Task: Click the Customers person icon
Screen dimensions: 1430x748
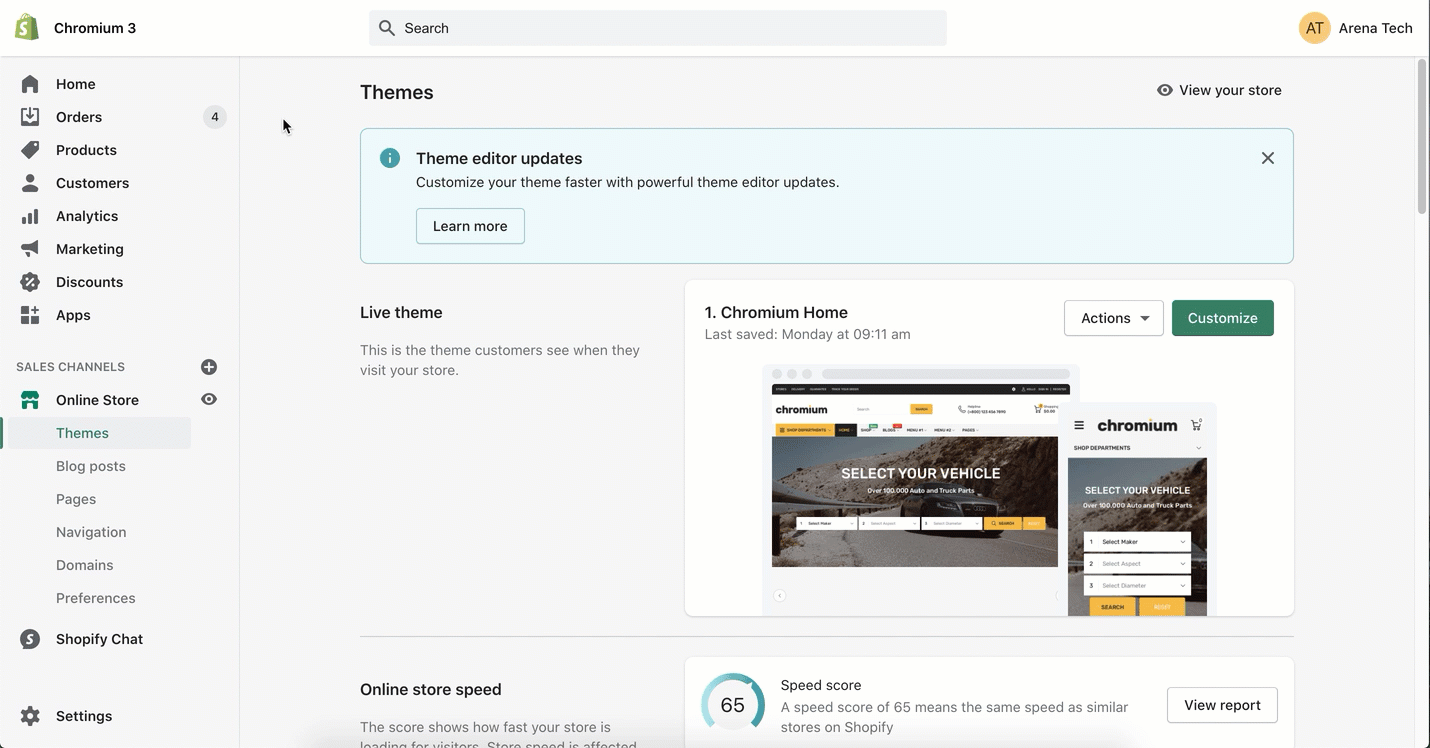Action: 30,183
